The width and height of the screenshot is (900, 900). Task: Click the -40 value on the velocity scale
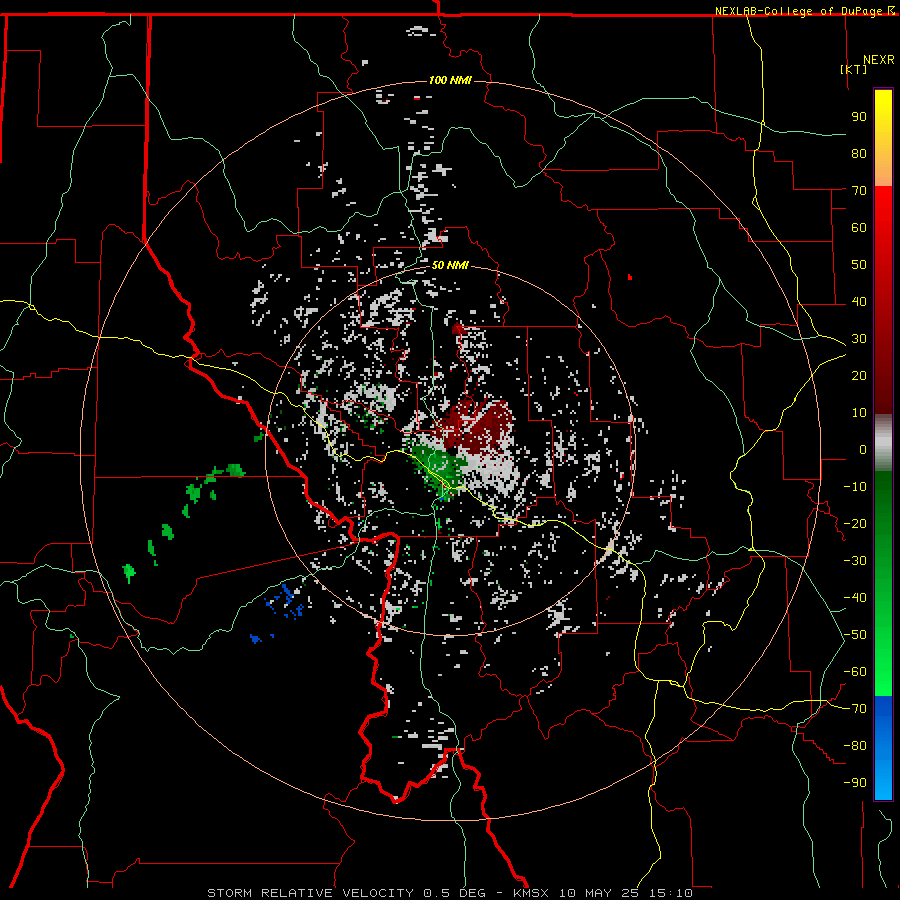855,598
